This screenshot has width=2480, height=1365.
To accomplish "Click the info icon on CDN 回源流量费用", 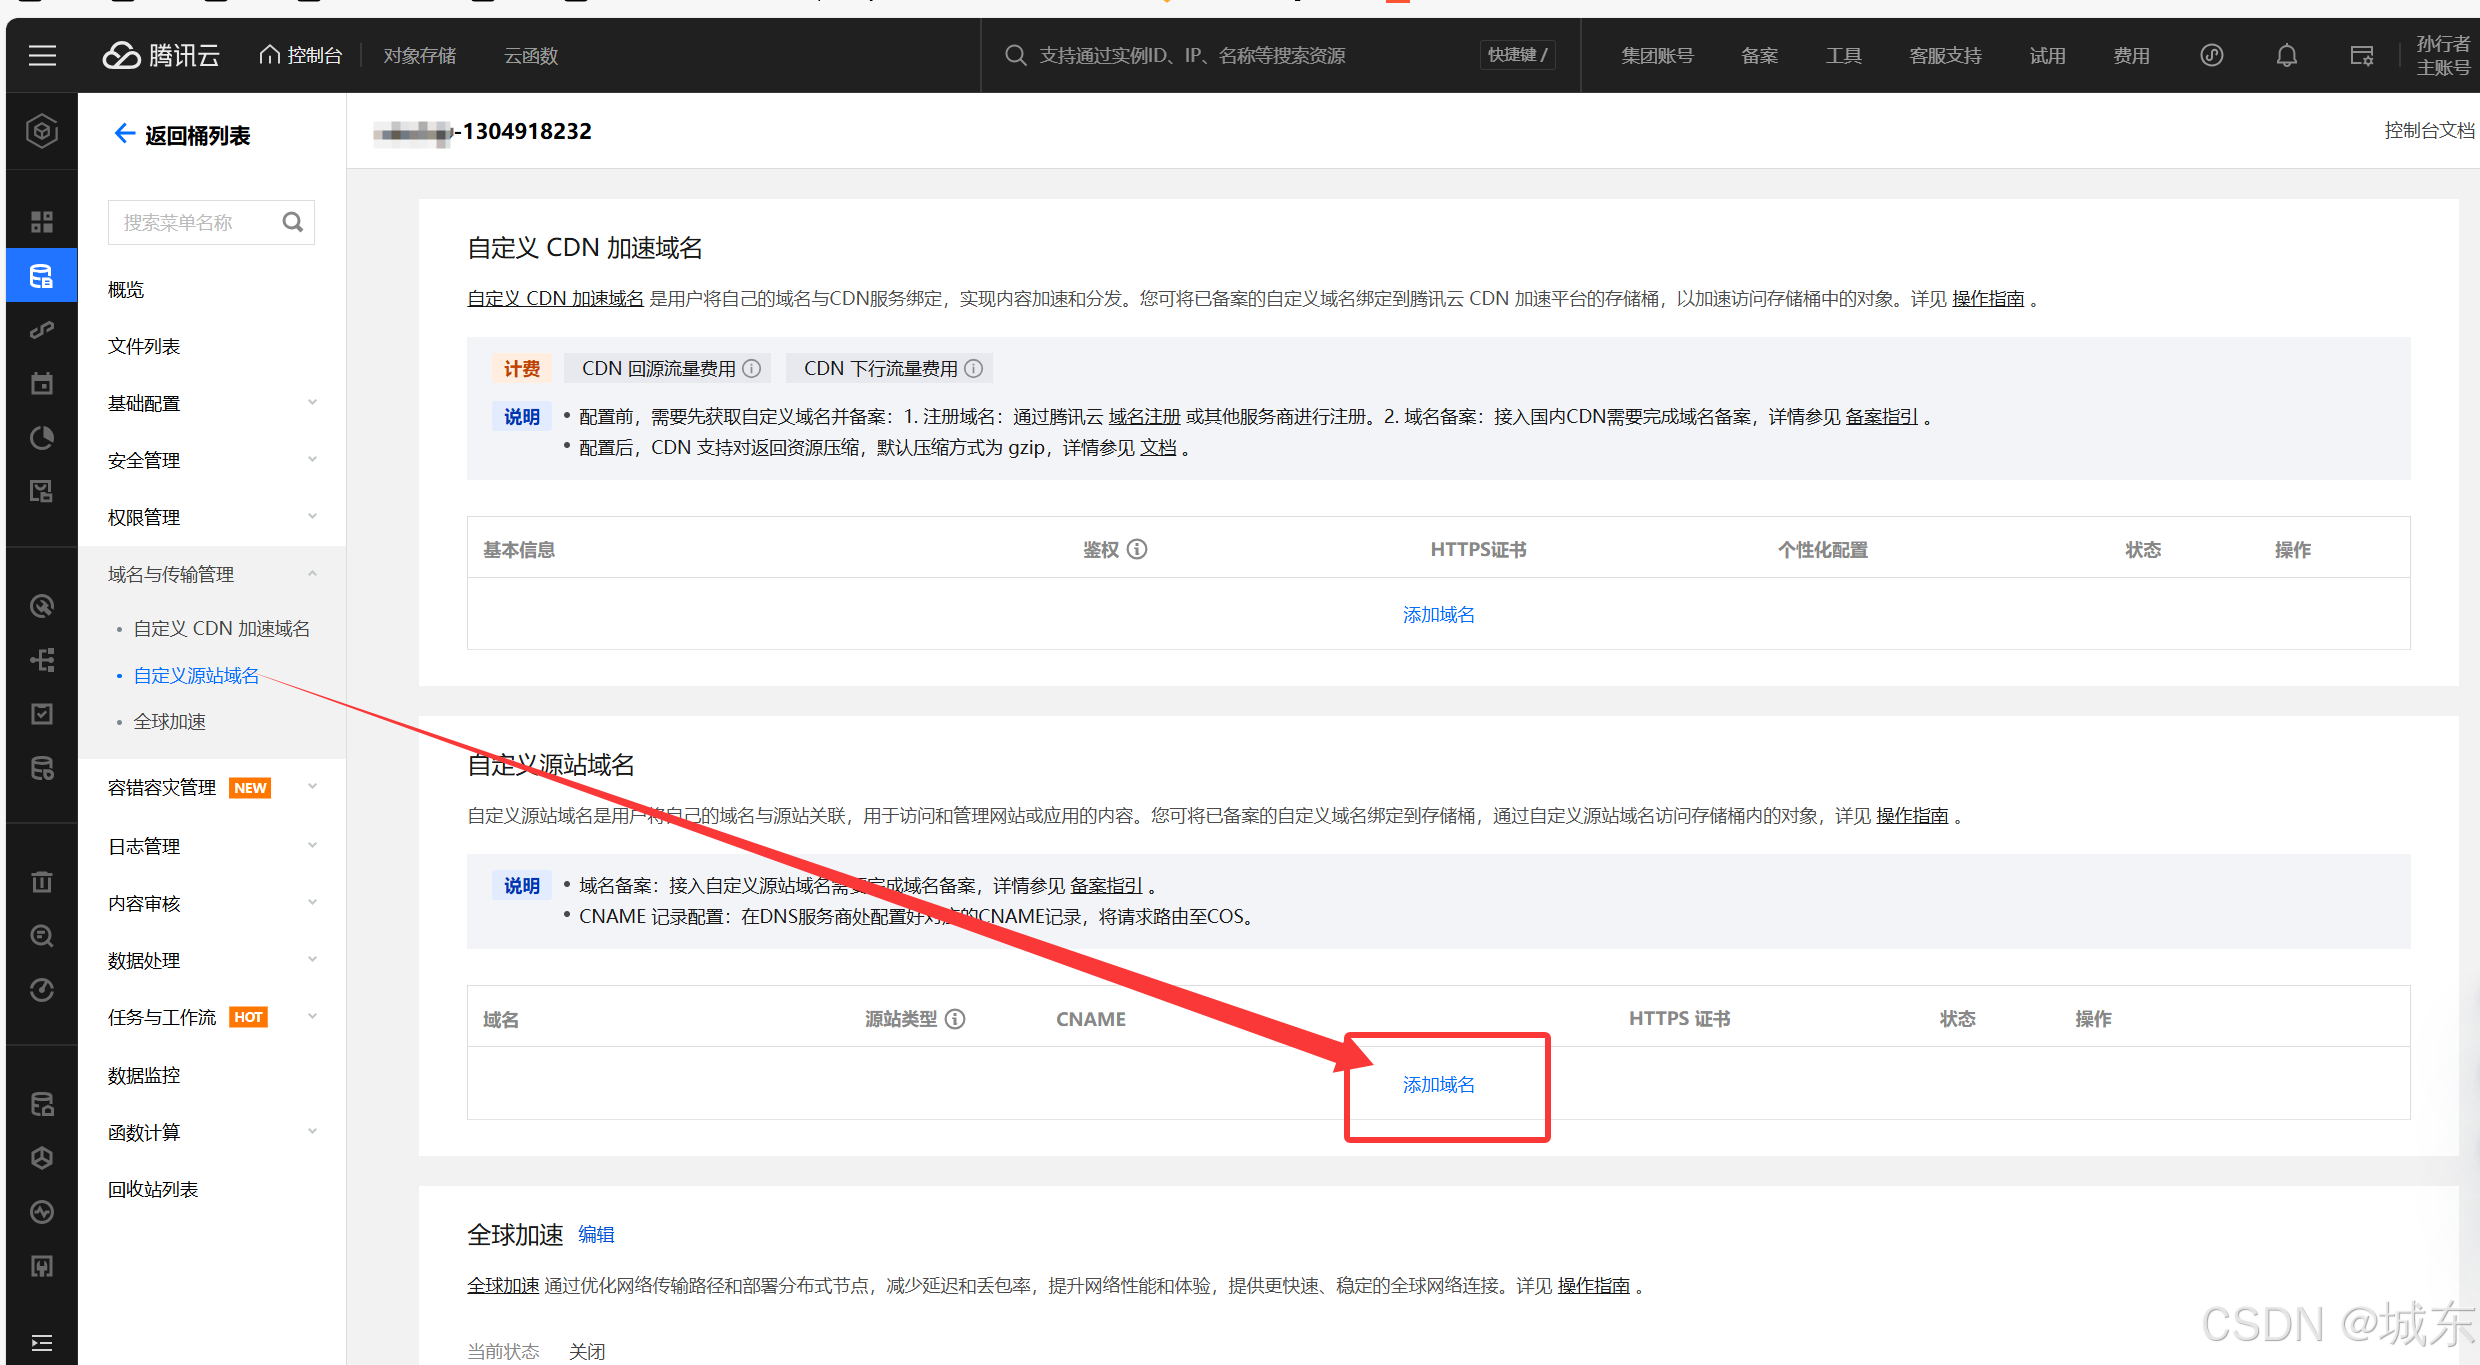I will pos(752,369).
